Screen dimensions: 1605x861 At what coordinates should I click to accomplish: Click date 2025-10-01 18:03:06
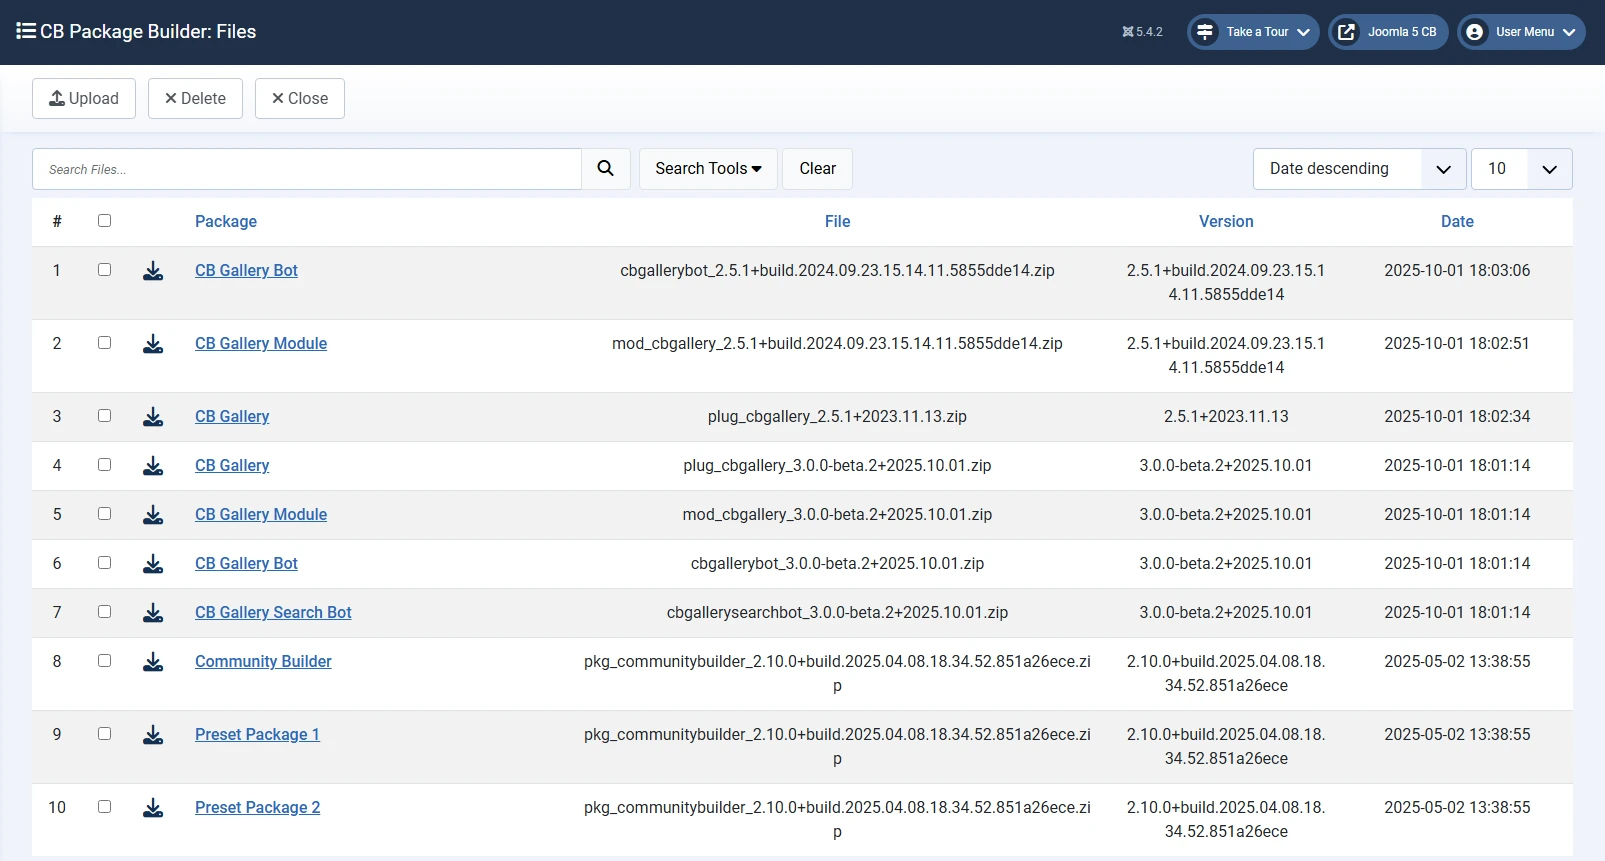(1457, 271)
